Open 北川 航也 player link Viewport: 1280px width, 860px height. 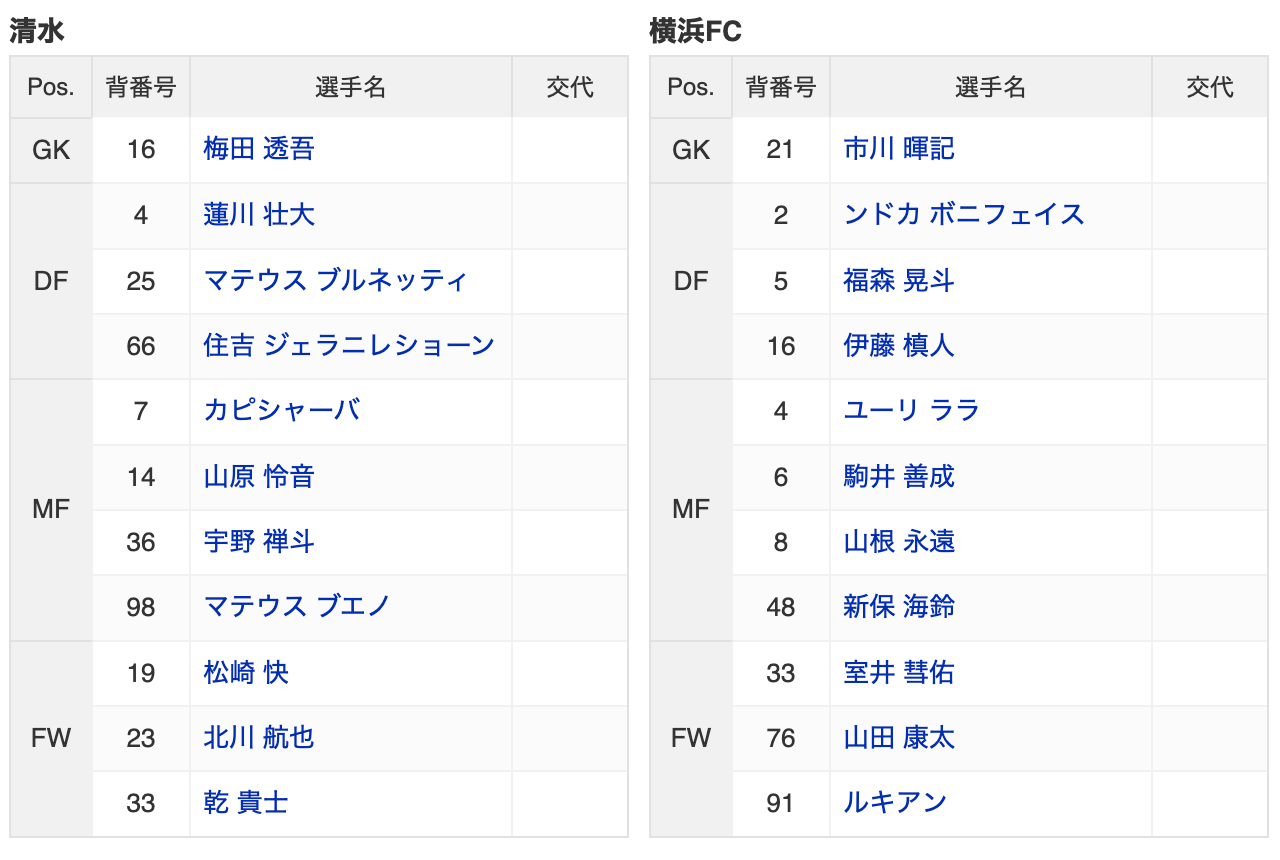(259, 738)
